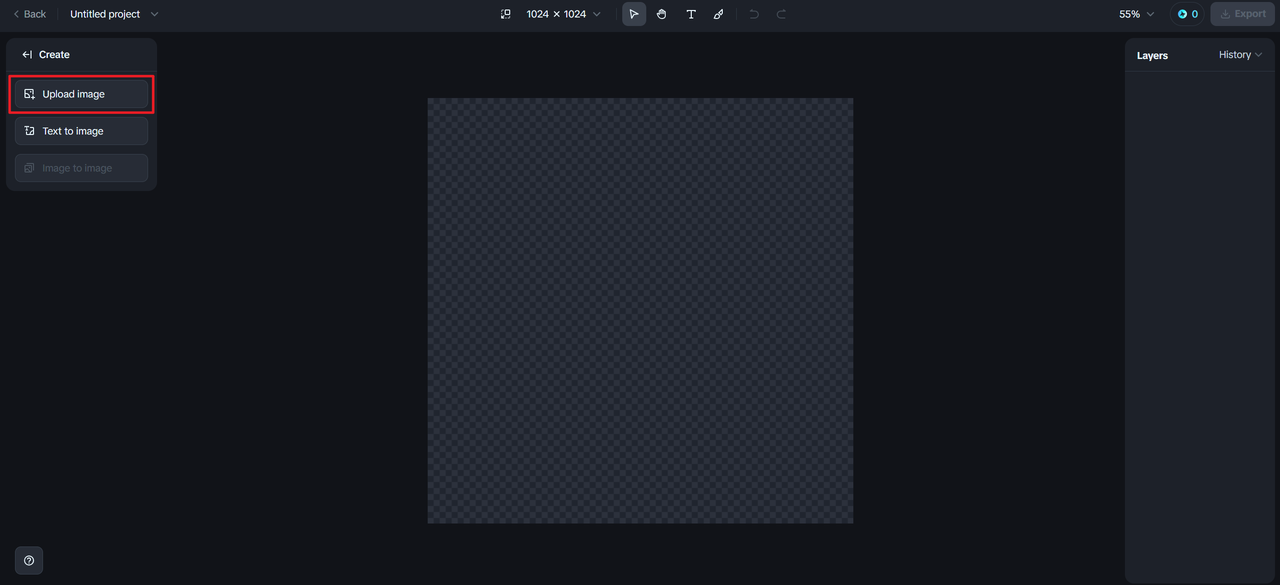Click the canvas resize icon

(x=506, y=14)
